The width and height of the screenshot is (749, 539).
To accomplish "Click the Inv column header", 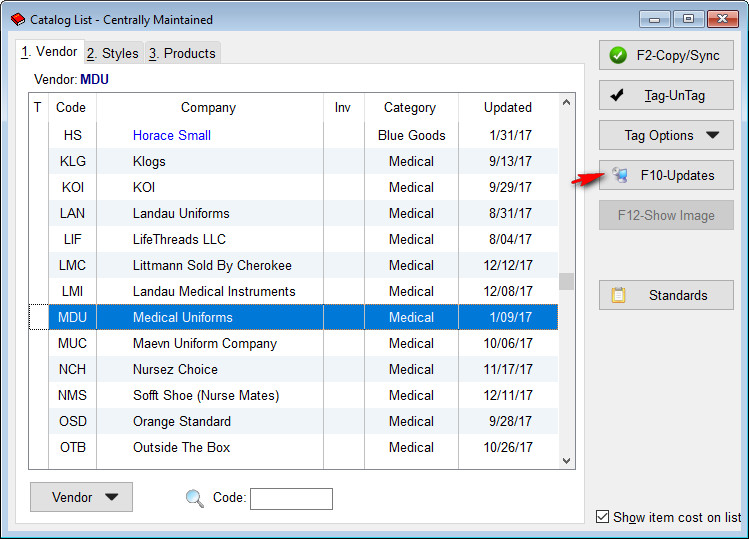I will (343, 108).
